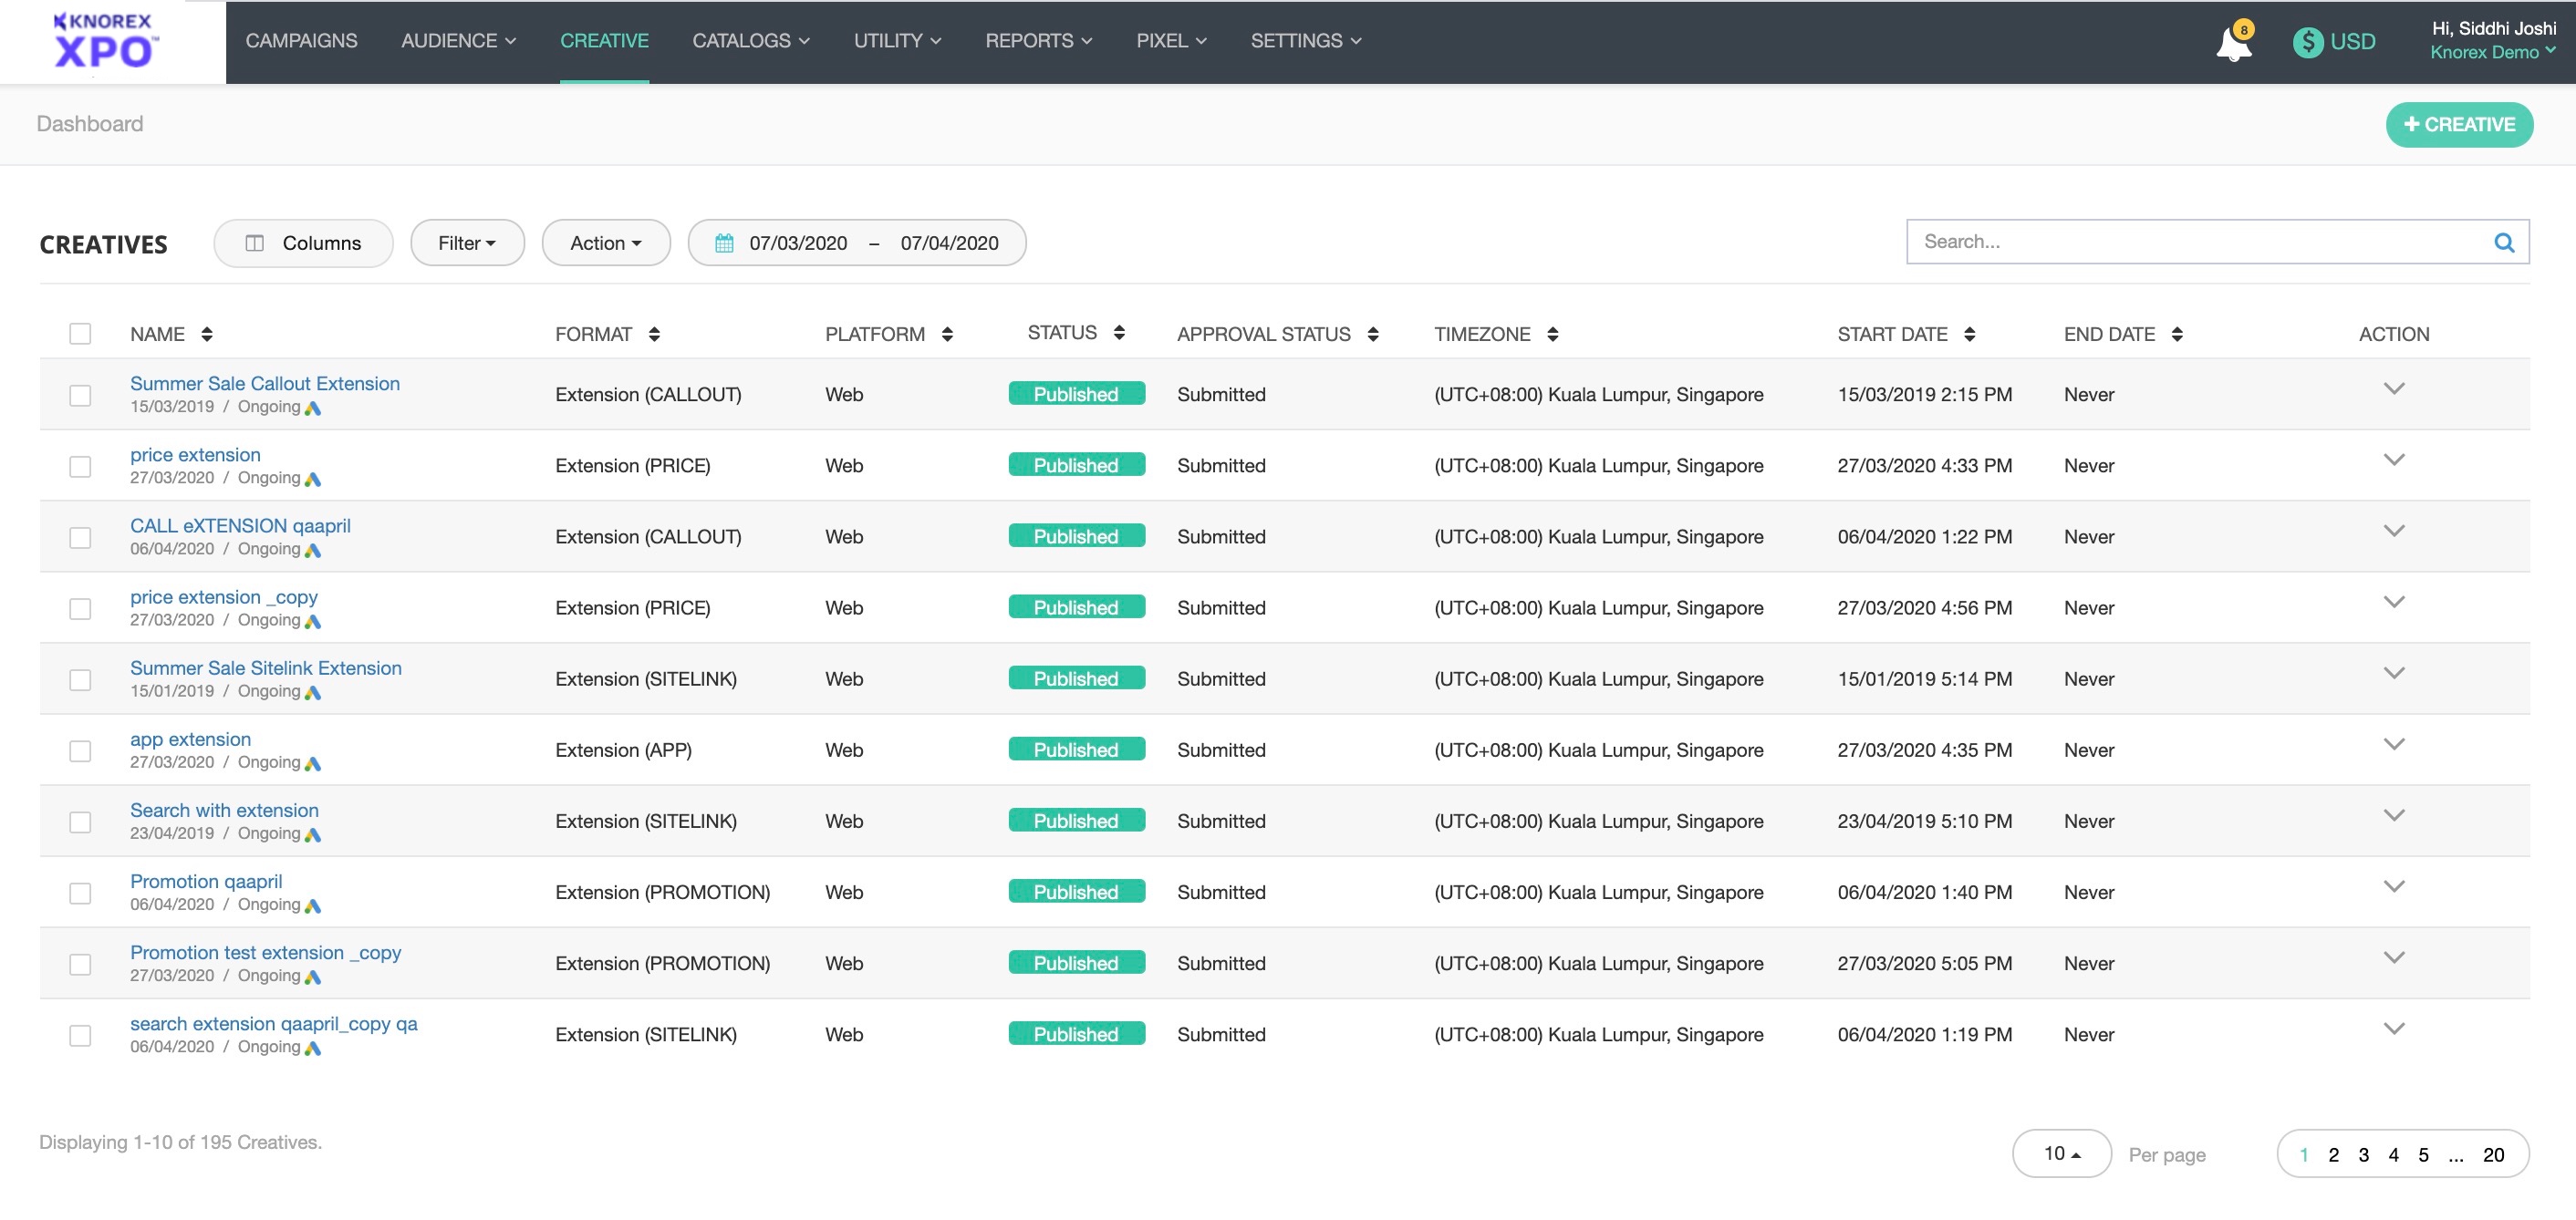Open Summer Sale Sitelink Extension link
Image resolution: width=2576 pixels, height=1220 pixels.
tap(265, 668)
